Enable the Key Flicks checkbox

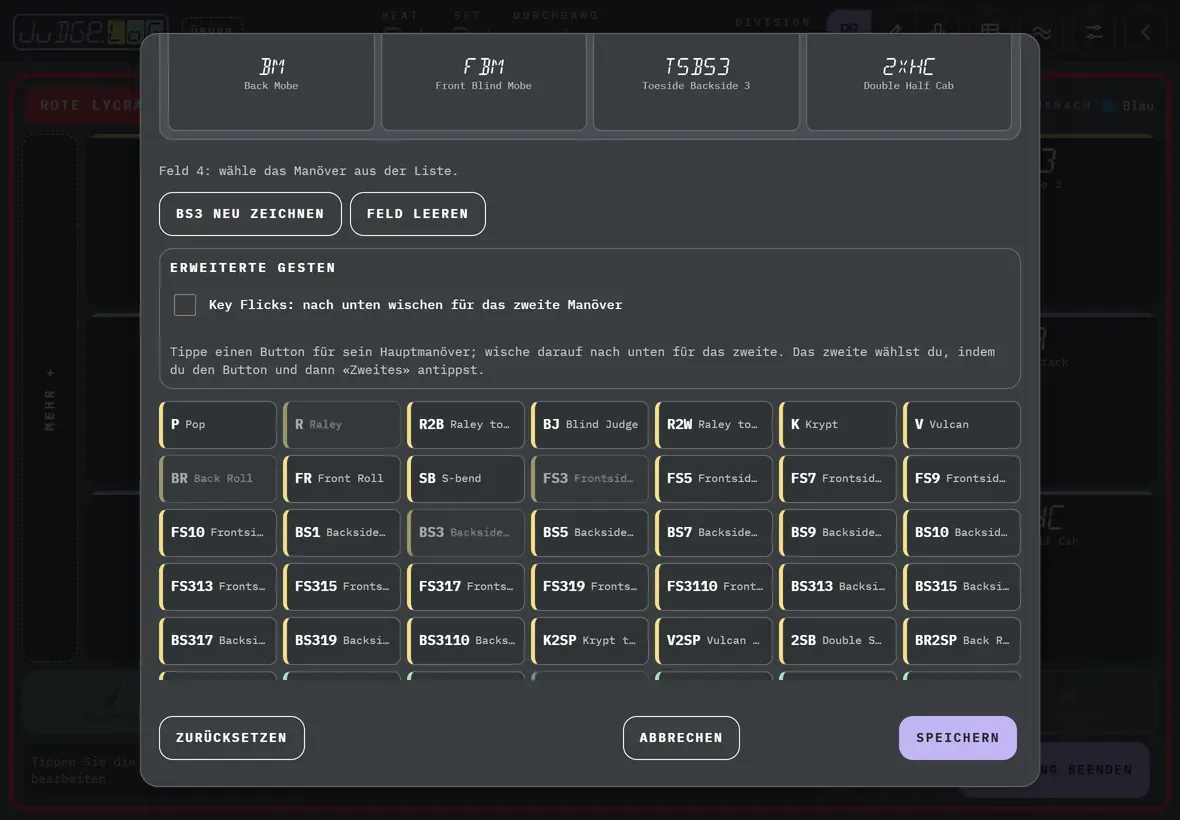pos(185,305)
